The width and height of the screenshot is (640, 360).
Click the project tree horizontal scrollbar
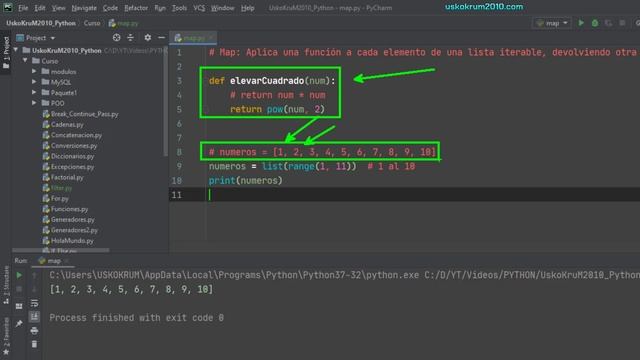click(61, 250)
